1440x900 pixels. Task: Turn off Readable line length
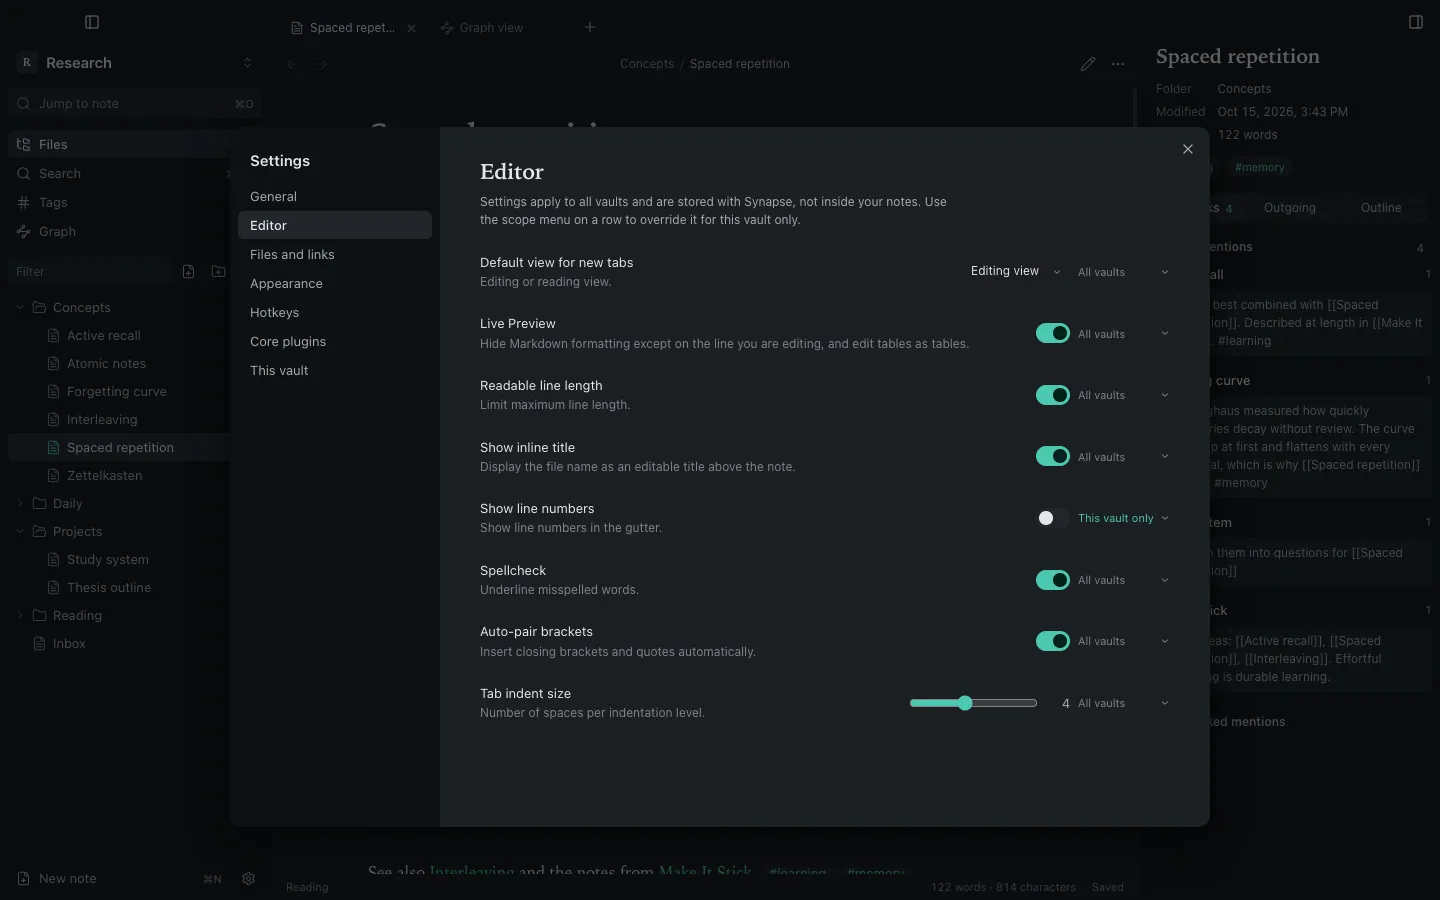click(1053, 395)
